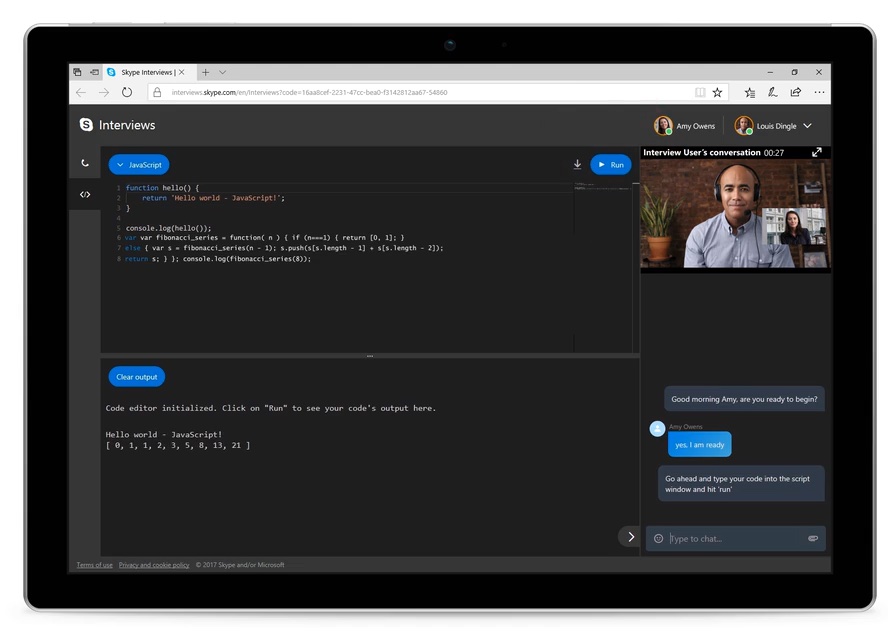Screen dimensions: 888x632
Task: Open the favorites hub icon
Action: [750, 92]
